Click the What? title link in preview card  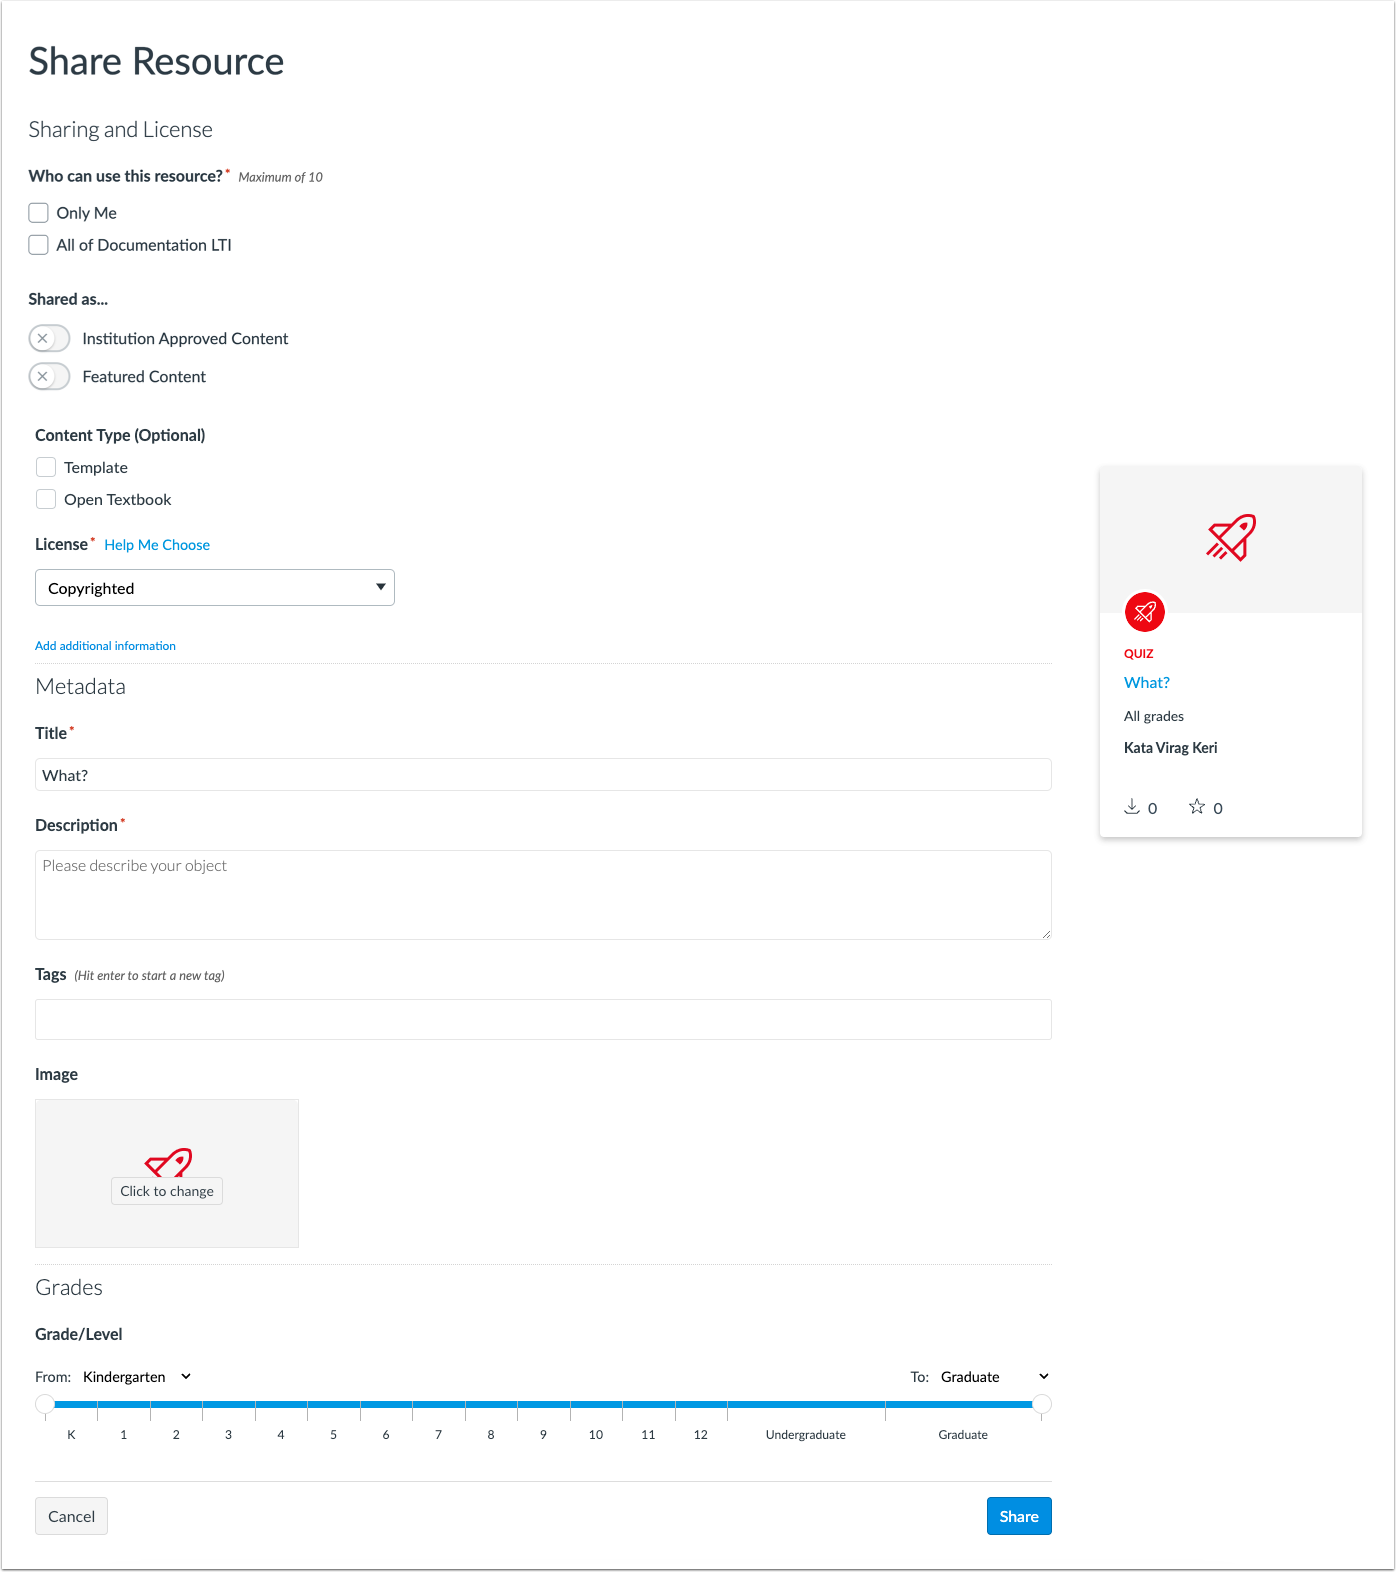pyautogui.click(x=1147, y=683)
